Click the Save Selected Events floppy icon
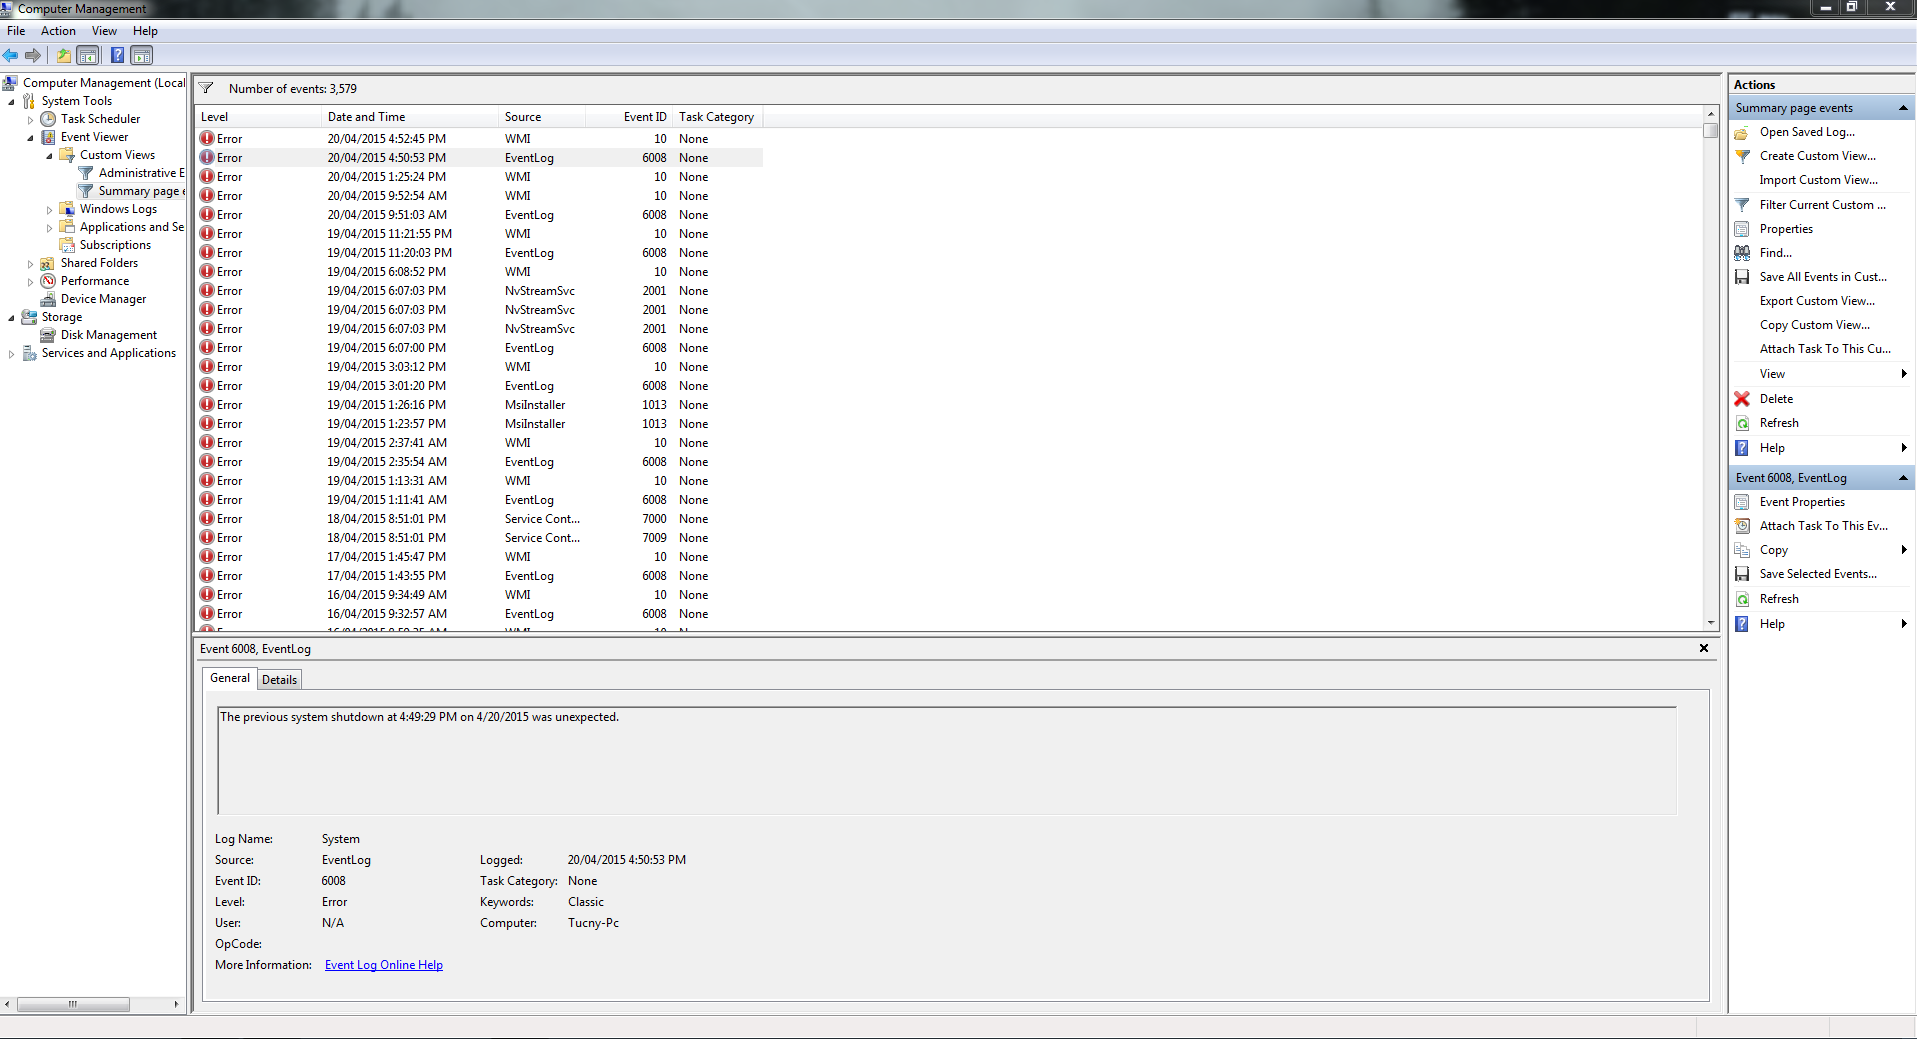Screen dimensions: 1917x1039 click(x=1742, y=574)
